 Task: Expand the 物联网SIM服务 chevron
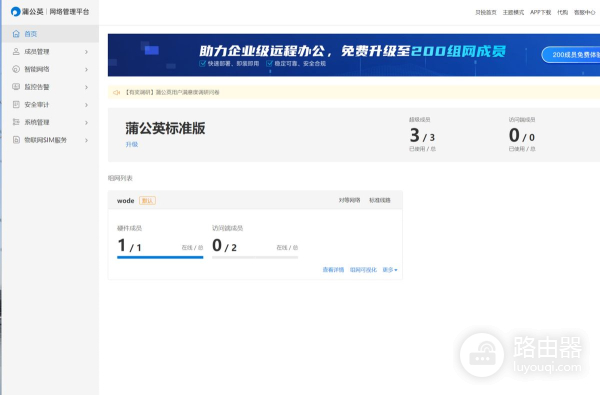click(x=86, y=140)
